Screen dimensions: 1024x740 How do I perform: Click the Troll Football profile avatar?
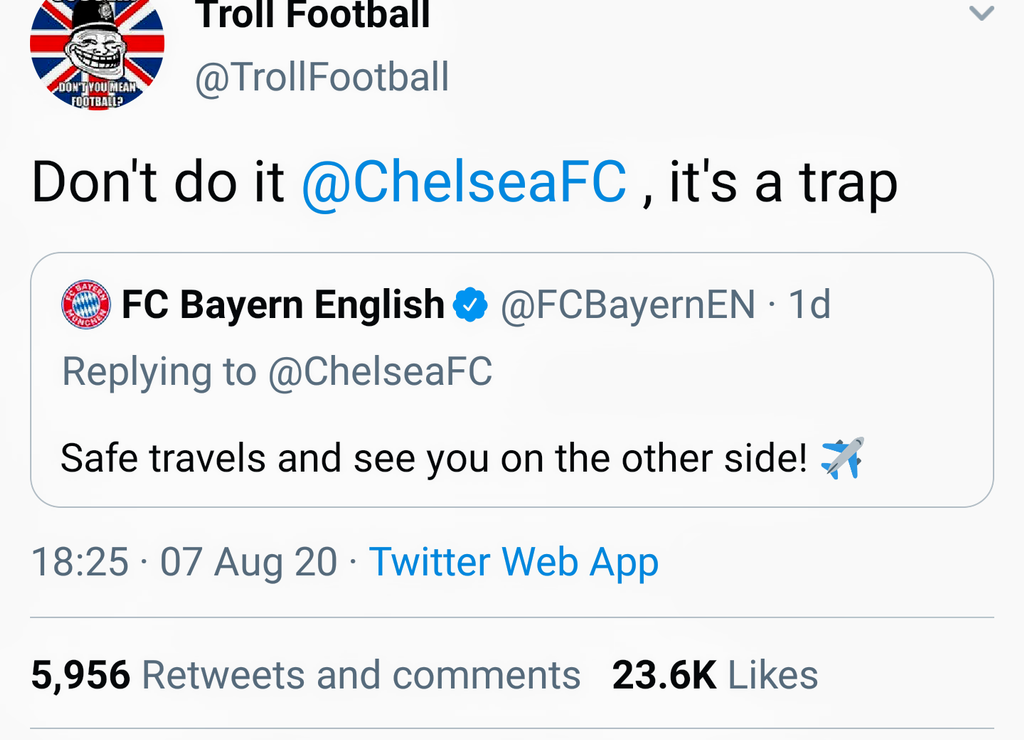click(97, 52)
